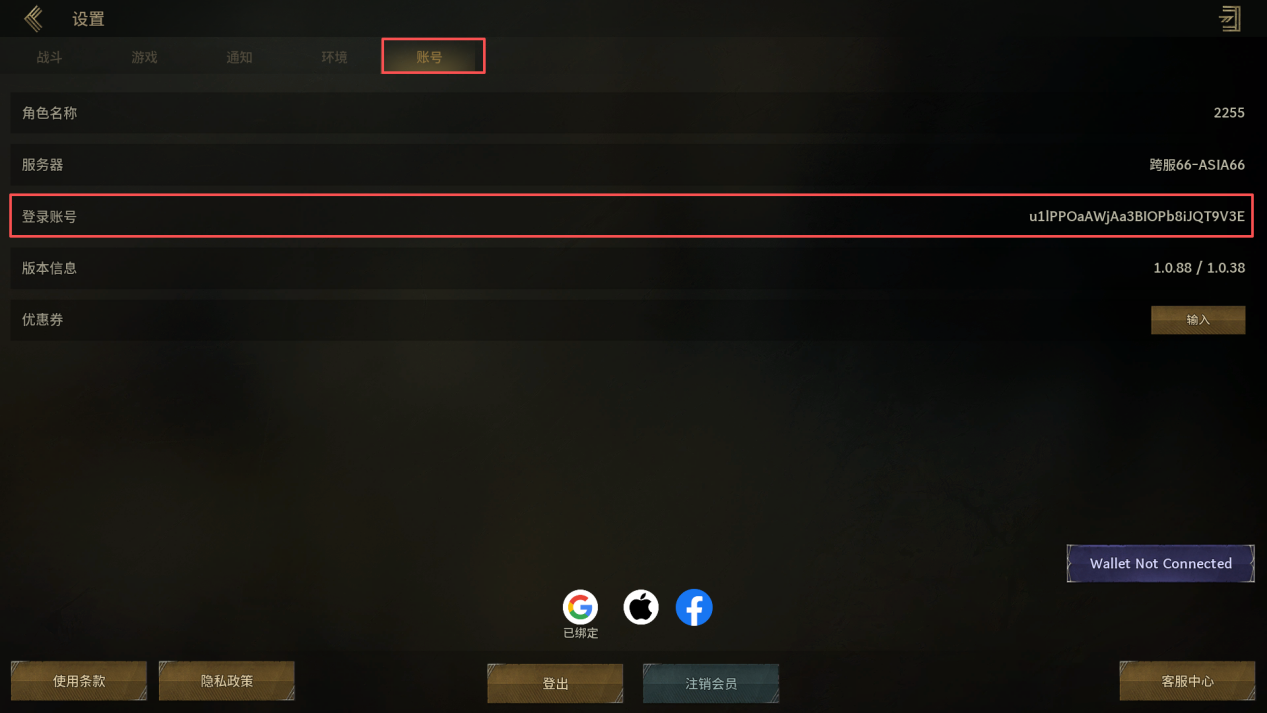The width and height of the screenshot is (1267, 713).
Task: Click the 登出 logout button
Action: click(x=555, y=683)
